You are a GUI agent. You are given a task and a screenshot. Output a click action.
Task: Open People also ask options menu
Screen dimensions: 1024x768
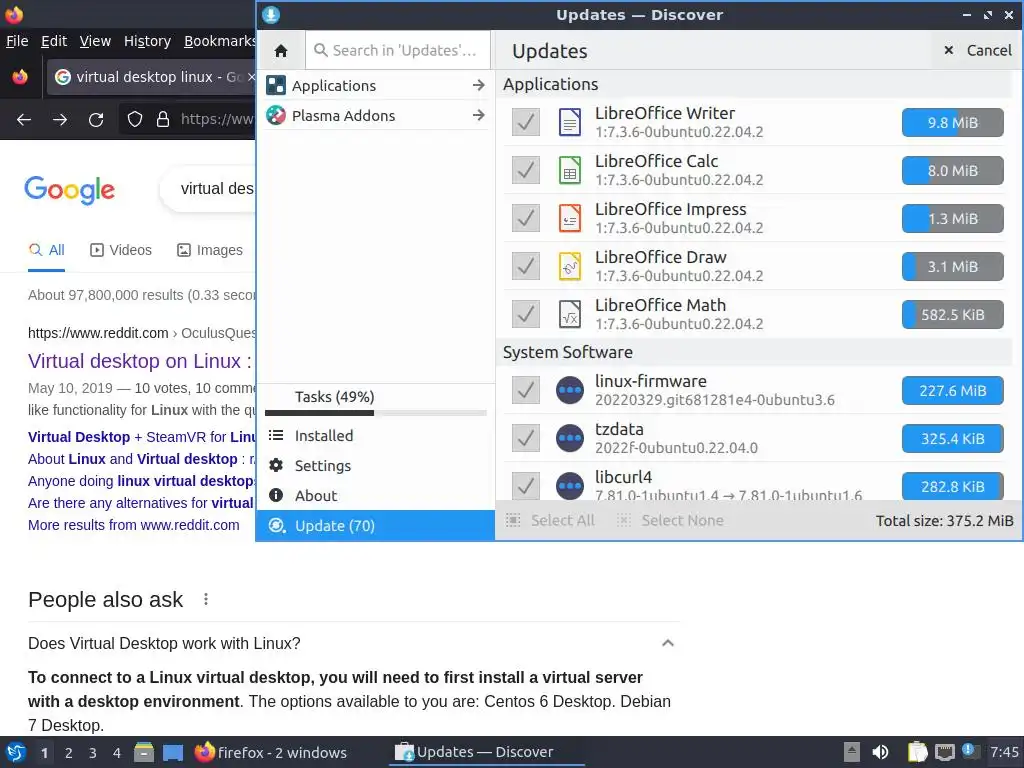click(206, 599)
